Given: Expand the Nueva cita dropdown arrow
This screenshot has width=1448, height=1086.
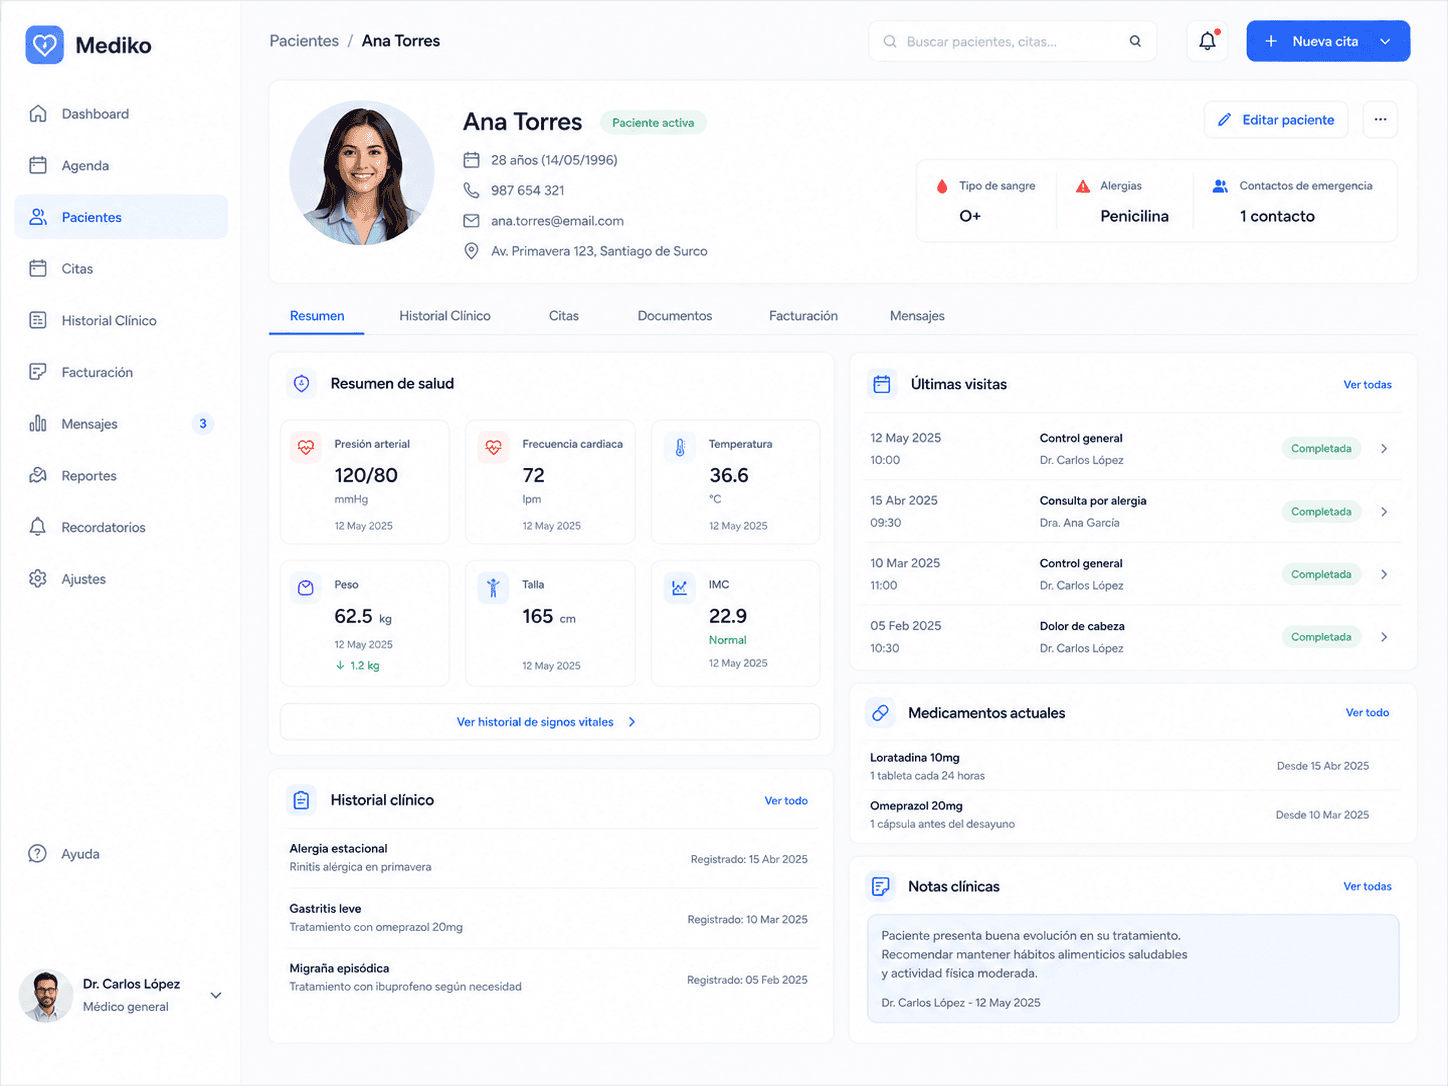Looking at the screenshot, I should [1385, 41].
